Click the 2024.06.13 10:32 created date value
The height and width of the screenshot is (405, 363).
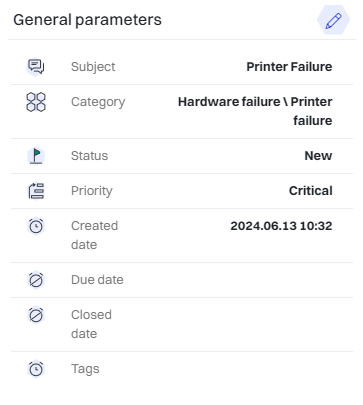281,226
